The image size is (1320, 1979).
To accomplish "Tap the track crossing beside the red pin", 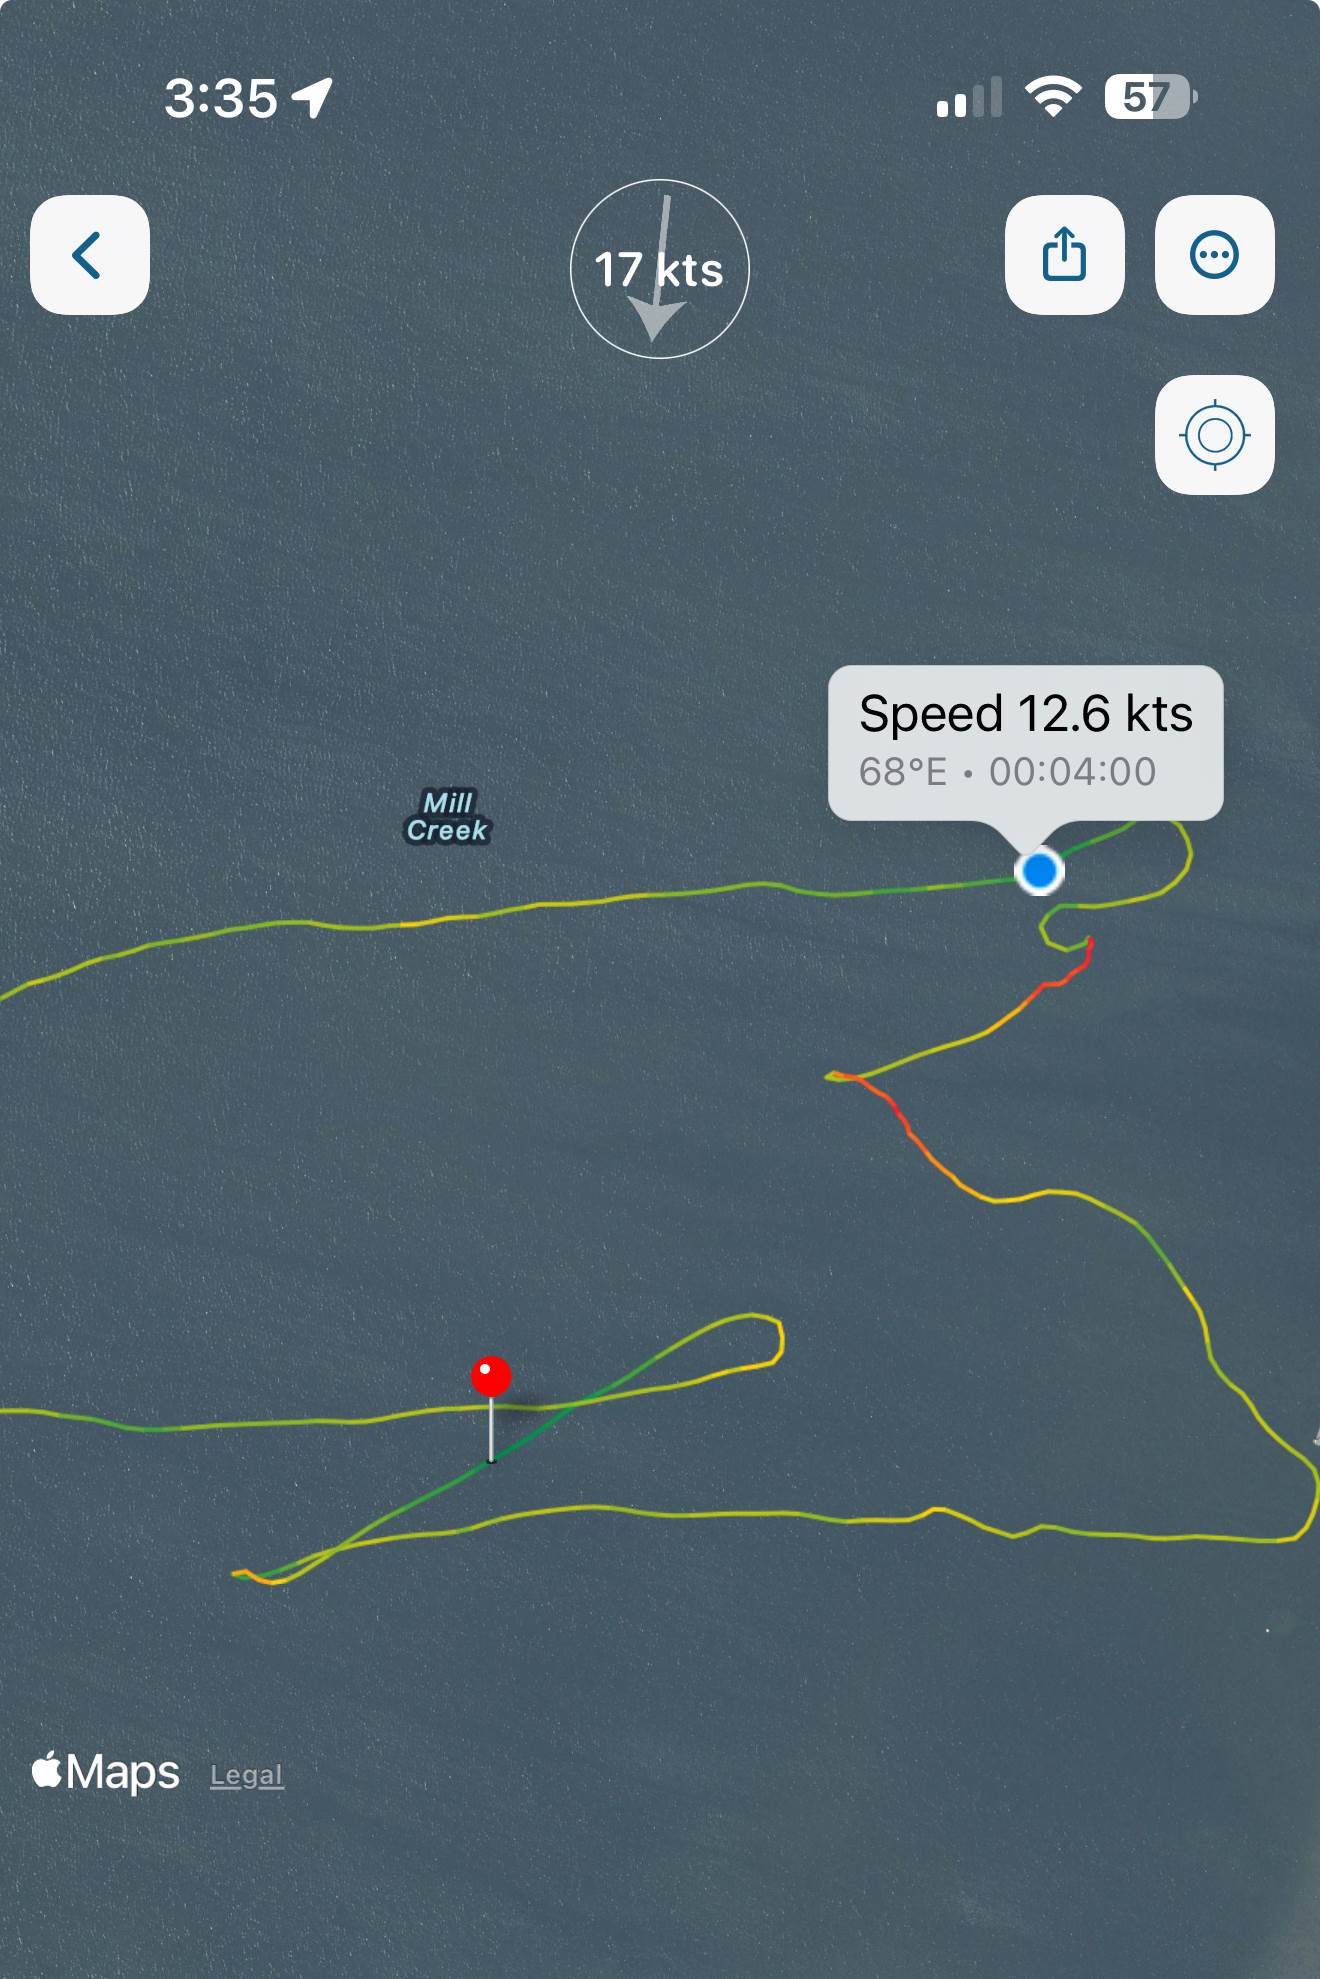I will point(572,1405).
